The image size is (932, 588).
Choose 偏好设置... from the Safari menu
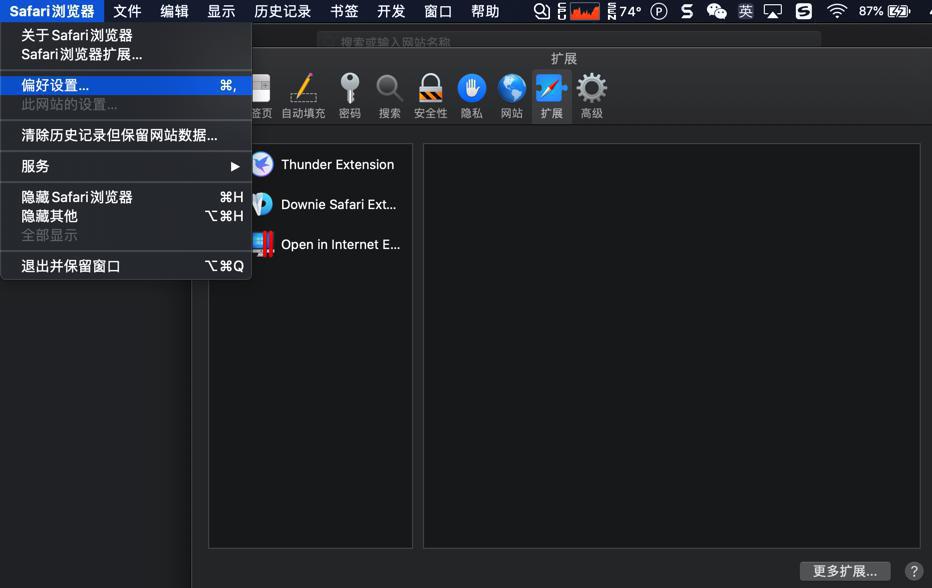[x=126, y=85]
